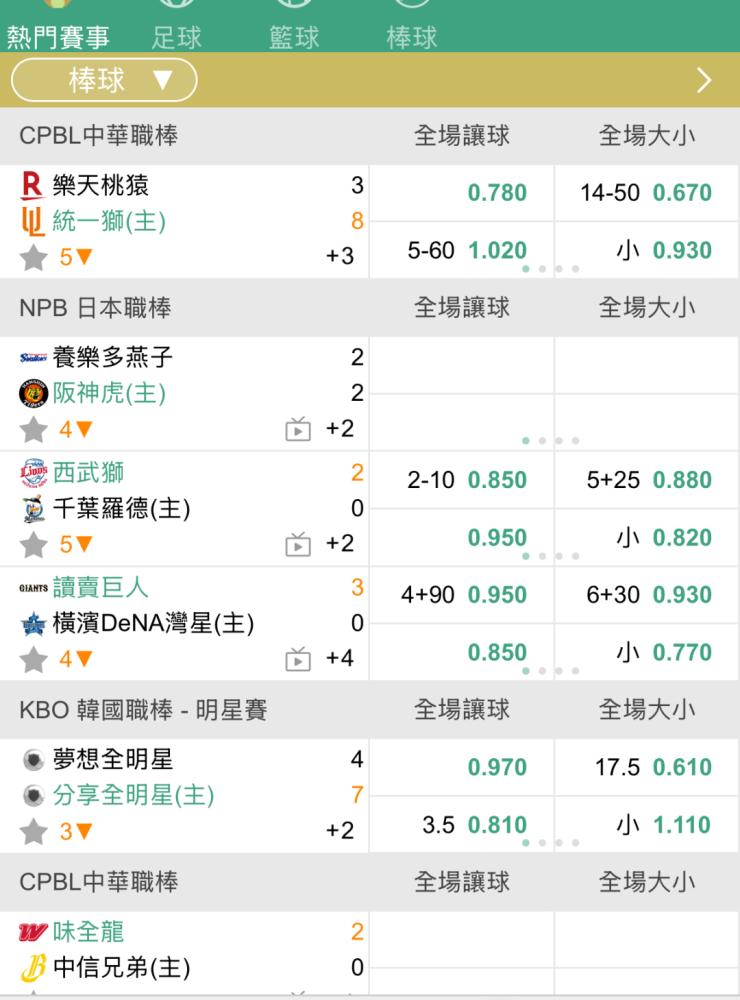Select 西武獅 handicap odds 0.850
The image size is (740, 1000).
click(497, 480)
